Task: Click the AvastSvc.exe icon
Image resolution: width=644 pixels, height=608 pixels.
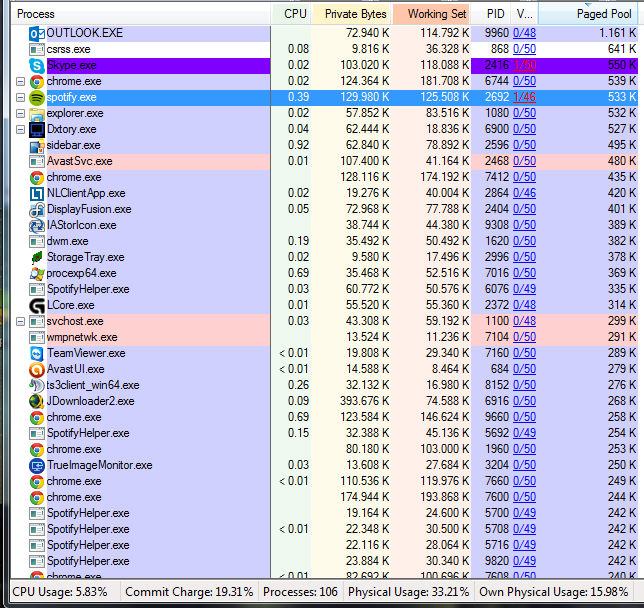Action: [37, 161]
